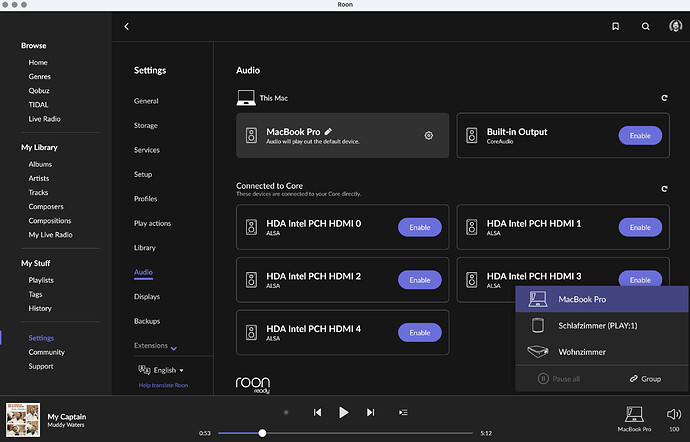Click the Muddy Waters artist name

[66, 425]
